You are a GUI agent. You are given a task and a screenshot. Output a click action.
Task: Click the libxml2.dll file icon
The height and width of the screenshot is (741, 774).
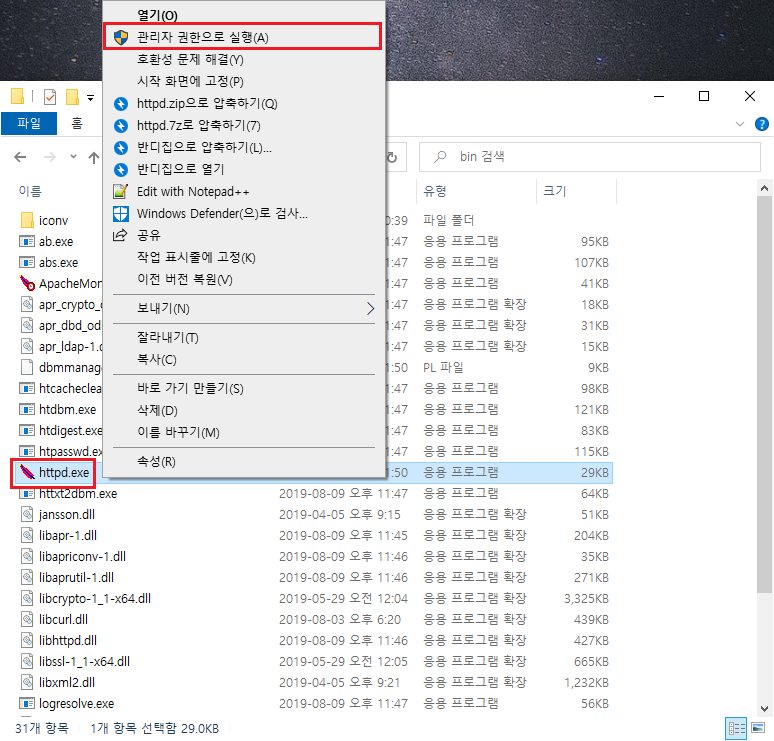click(x=27, y=683)
